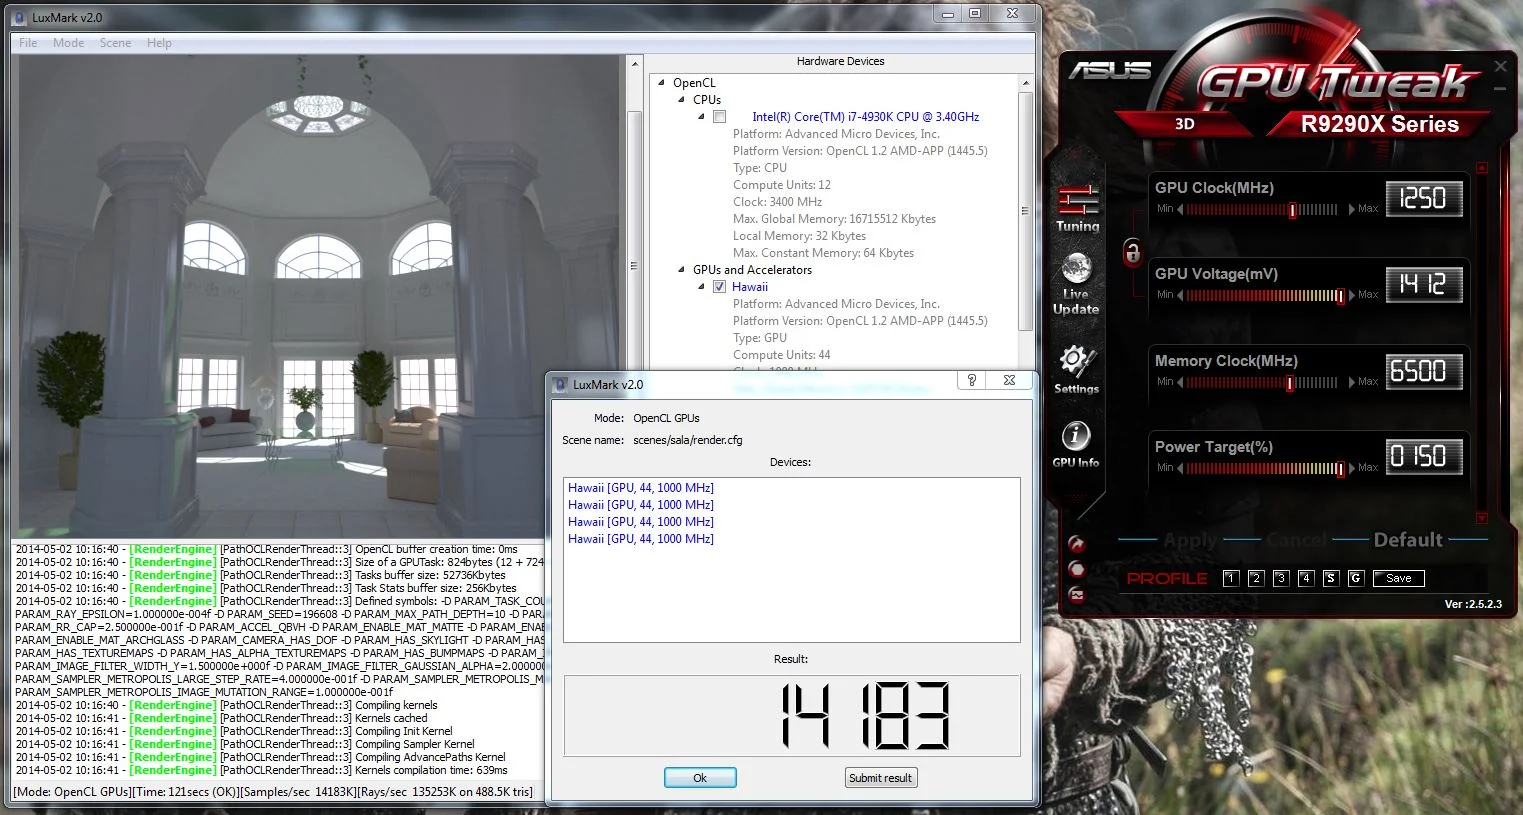Image resolution: width=1523 pixels, height=815 pixels.
Task: Increase Memory Clock with the Max arrow
Action: 1351,382
